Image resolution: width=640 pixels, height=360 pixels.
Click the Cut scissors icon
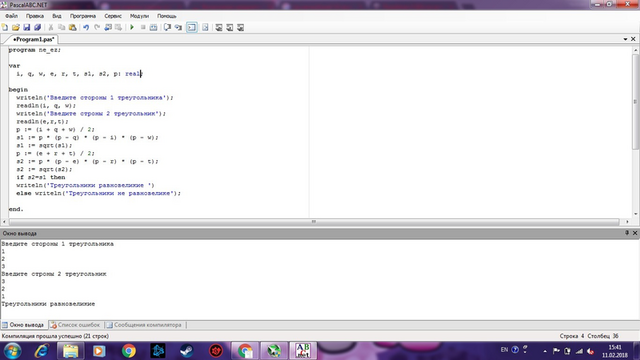pyautogui.click(x=51, y=27)
